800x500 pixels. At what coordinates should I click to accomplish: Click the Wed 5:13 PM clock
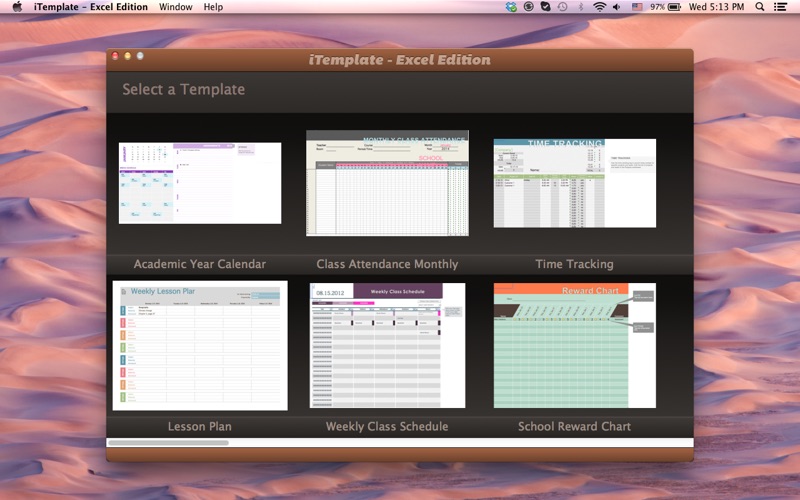point(716,7)
